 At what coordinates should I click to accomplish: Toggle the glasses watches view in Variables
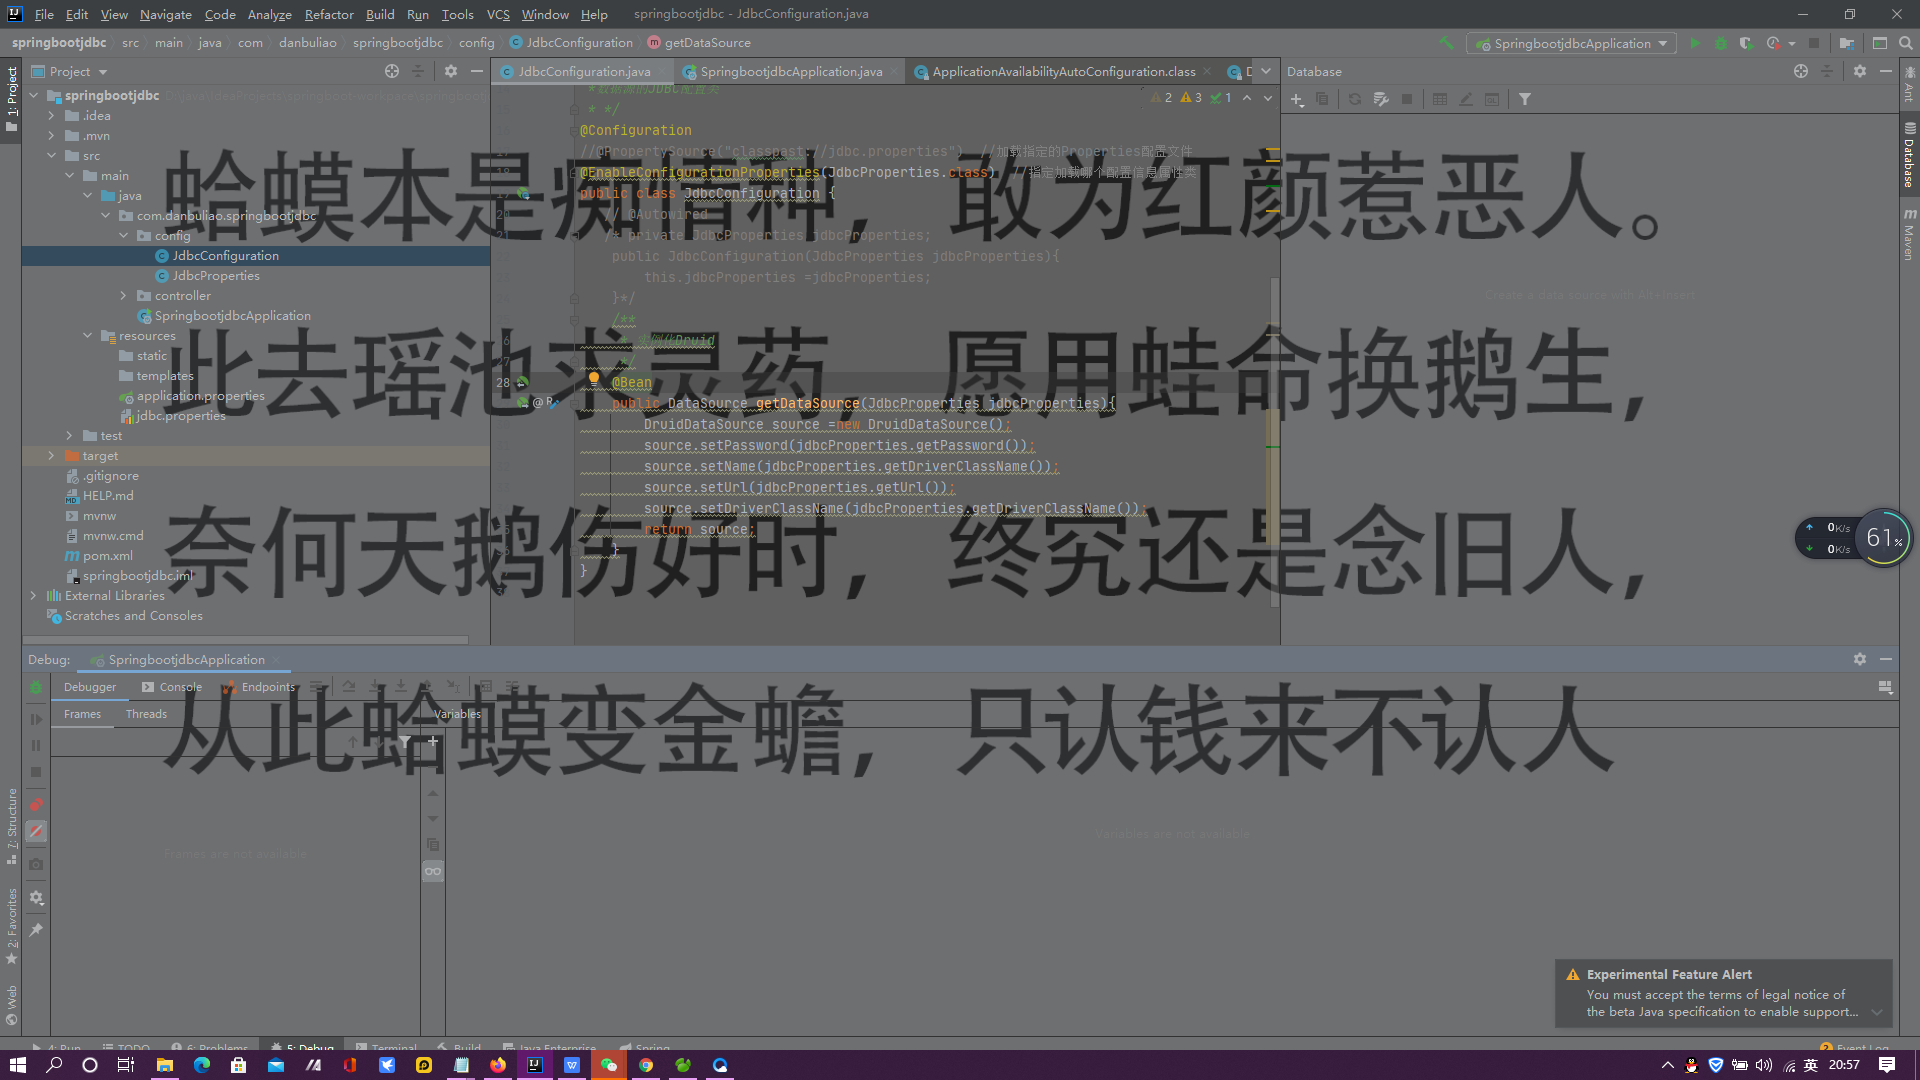point(433,871)
